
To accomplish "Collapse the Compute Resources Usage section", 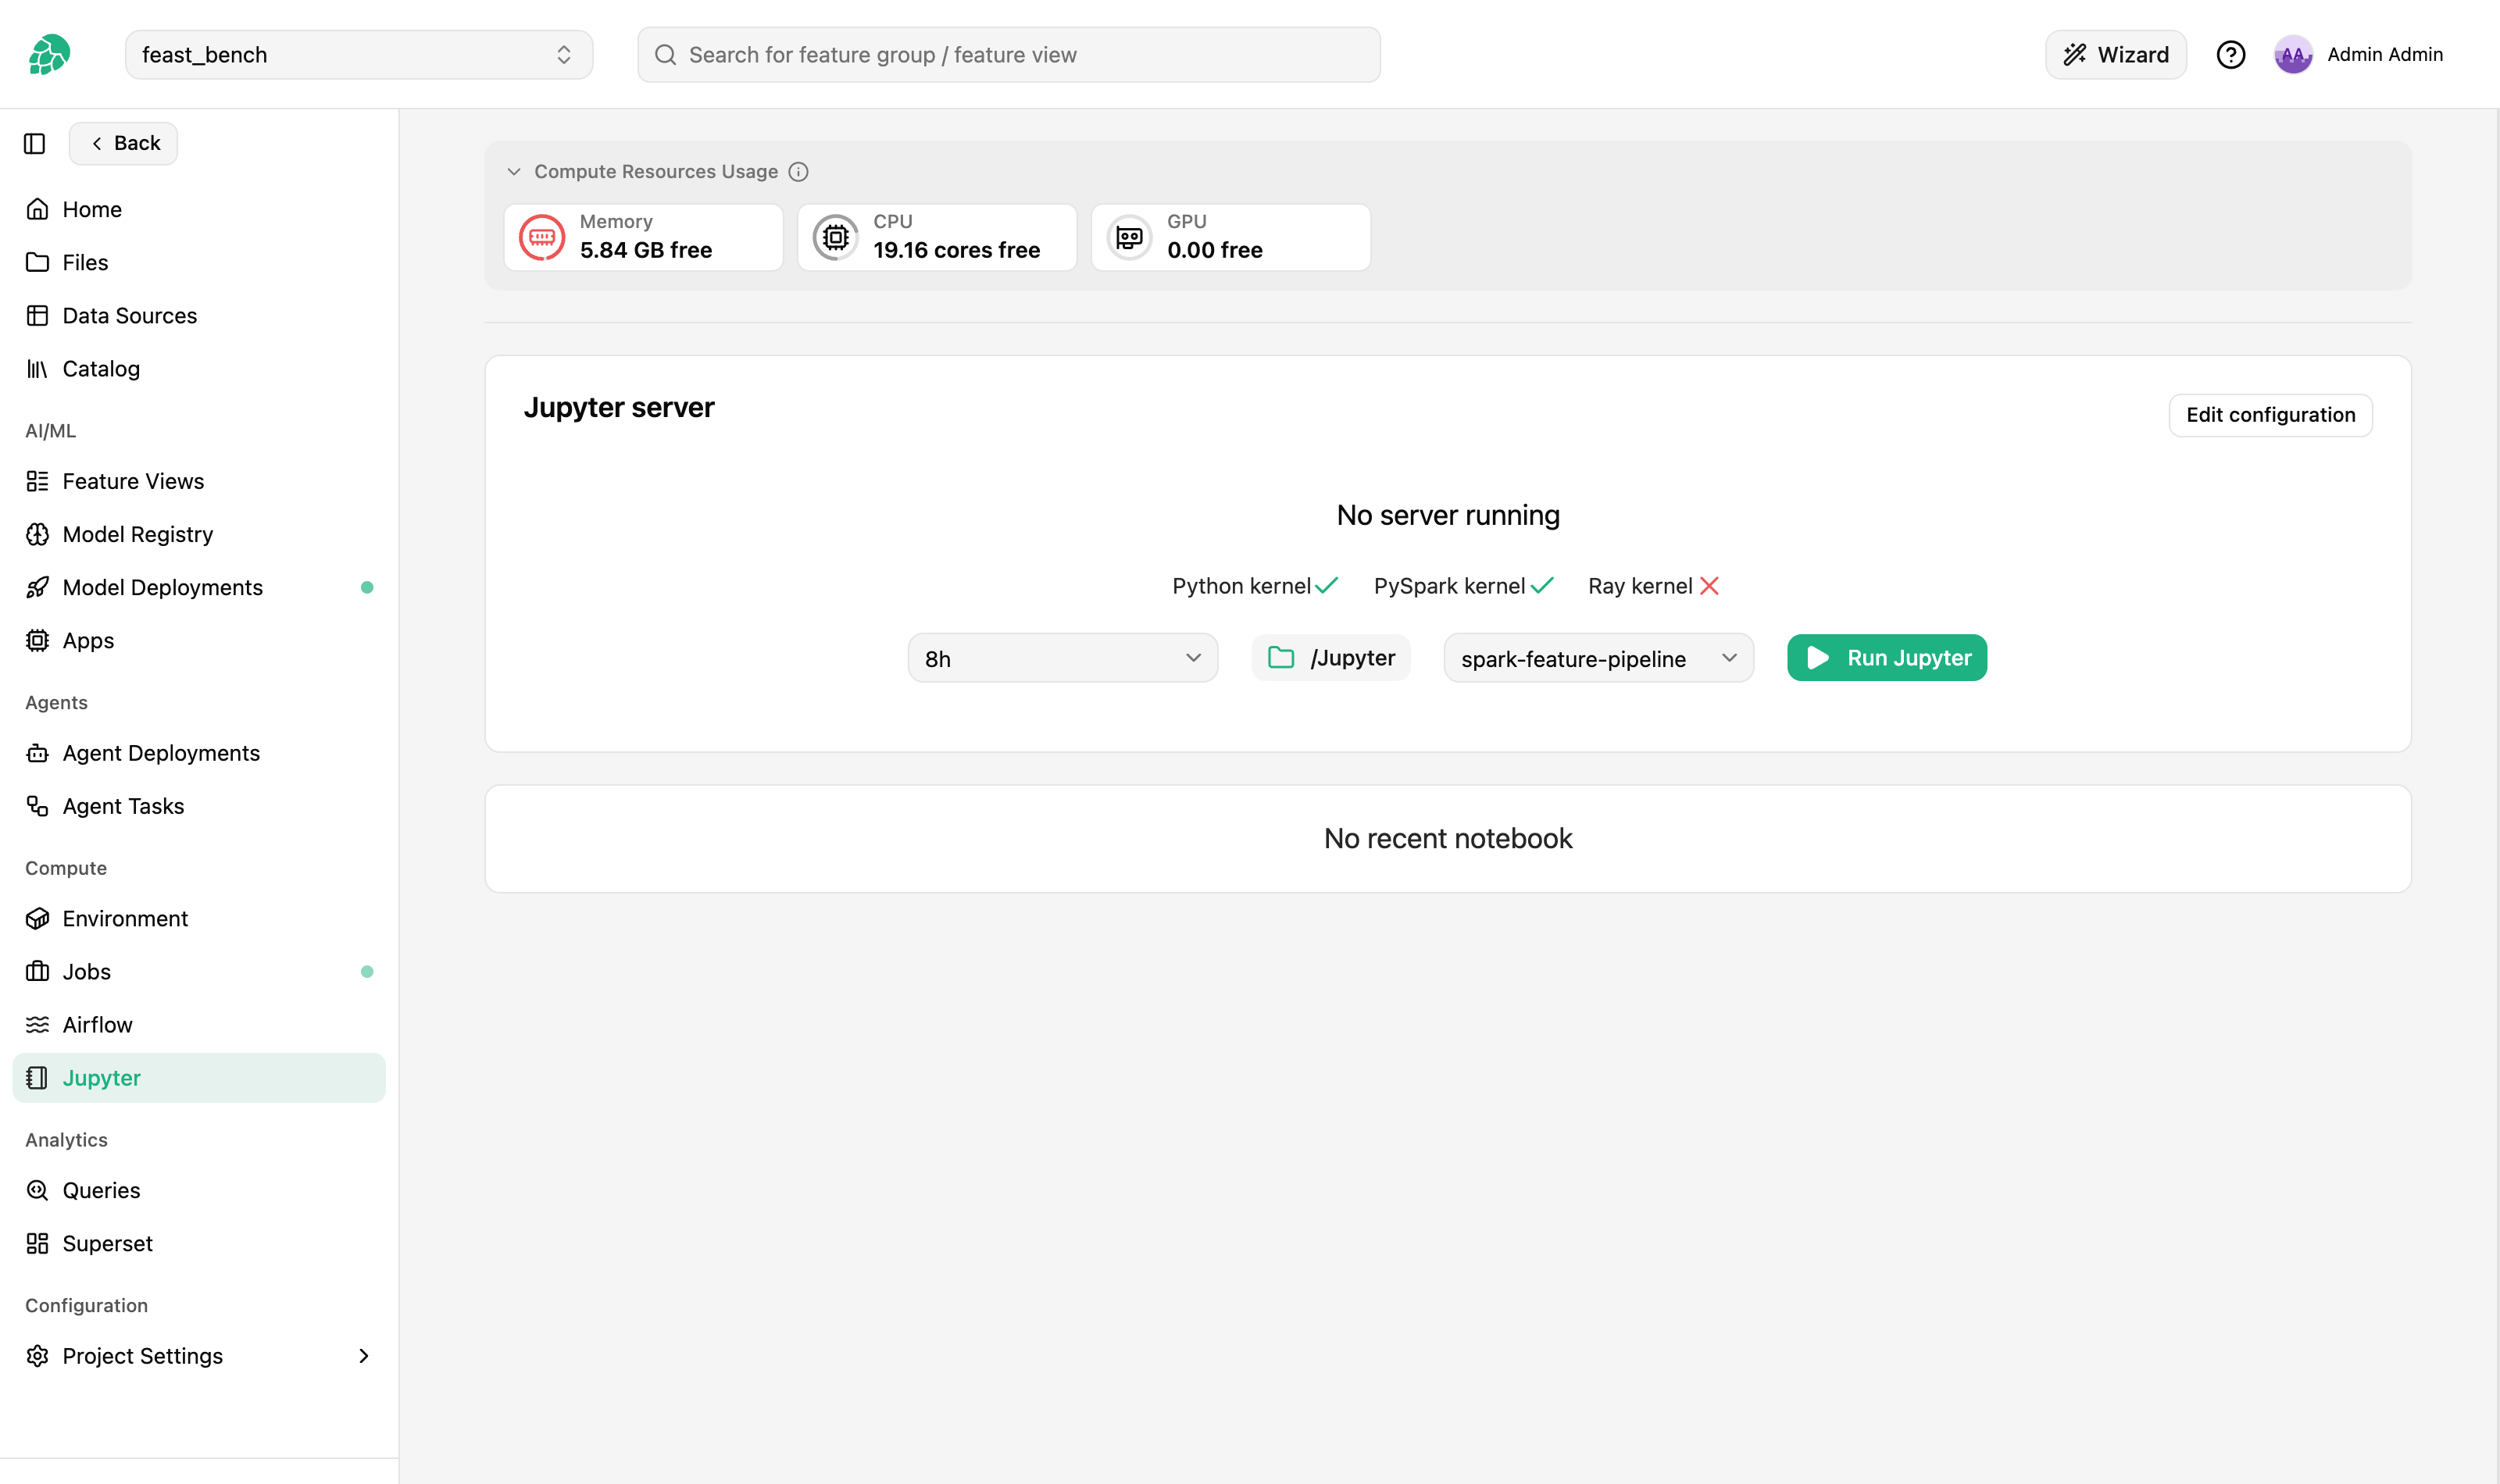I will [x=514, y=172].
